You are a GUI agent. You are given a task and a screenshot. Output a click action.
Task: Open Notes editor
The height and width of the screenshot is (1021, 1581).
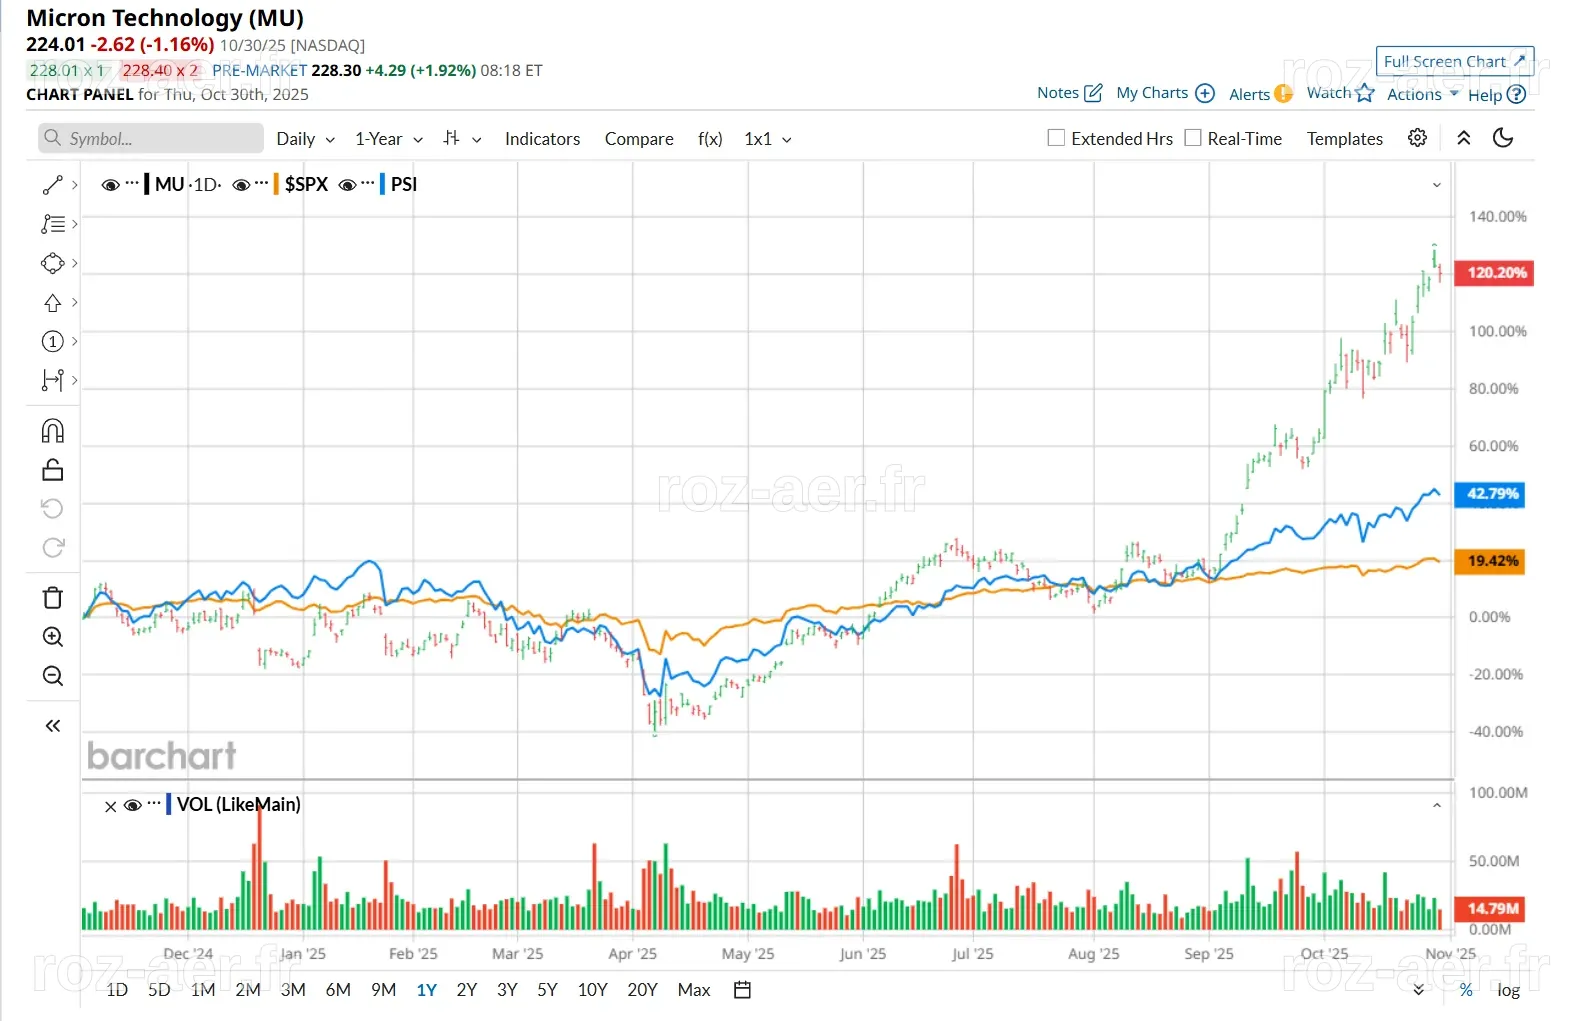(1069, 93)
